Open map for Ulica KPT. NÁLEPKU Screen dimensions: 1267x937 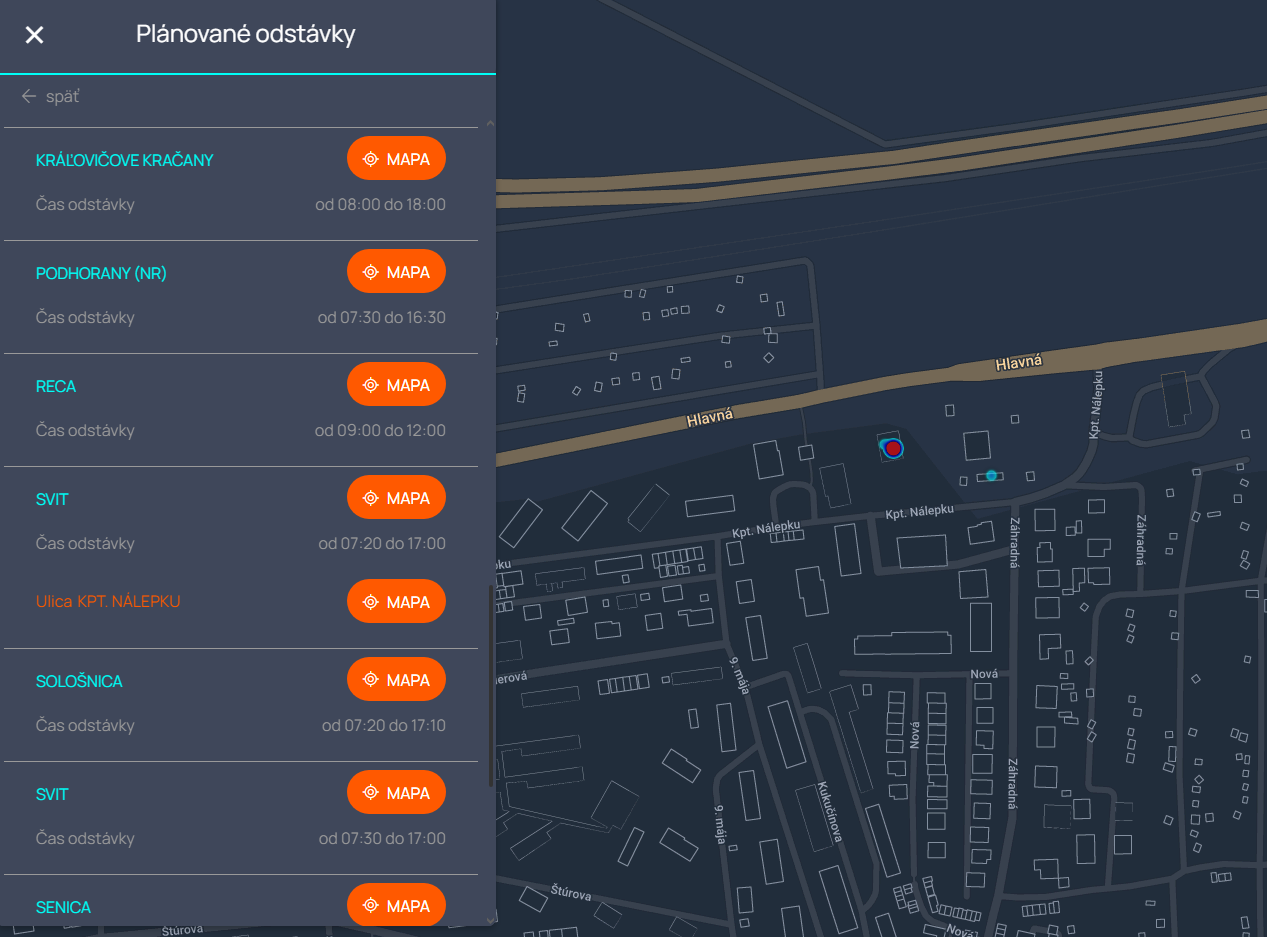pos(396,602)
